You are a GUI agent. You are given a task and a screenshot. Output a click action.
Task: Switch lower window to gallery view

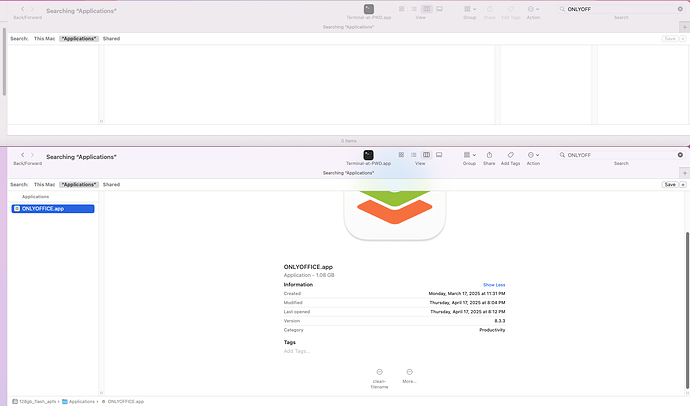tap(439, 155)
